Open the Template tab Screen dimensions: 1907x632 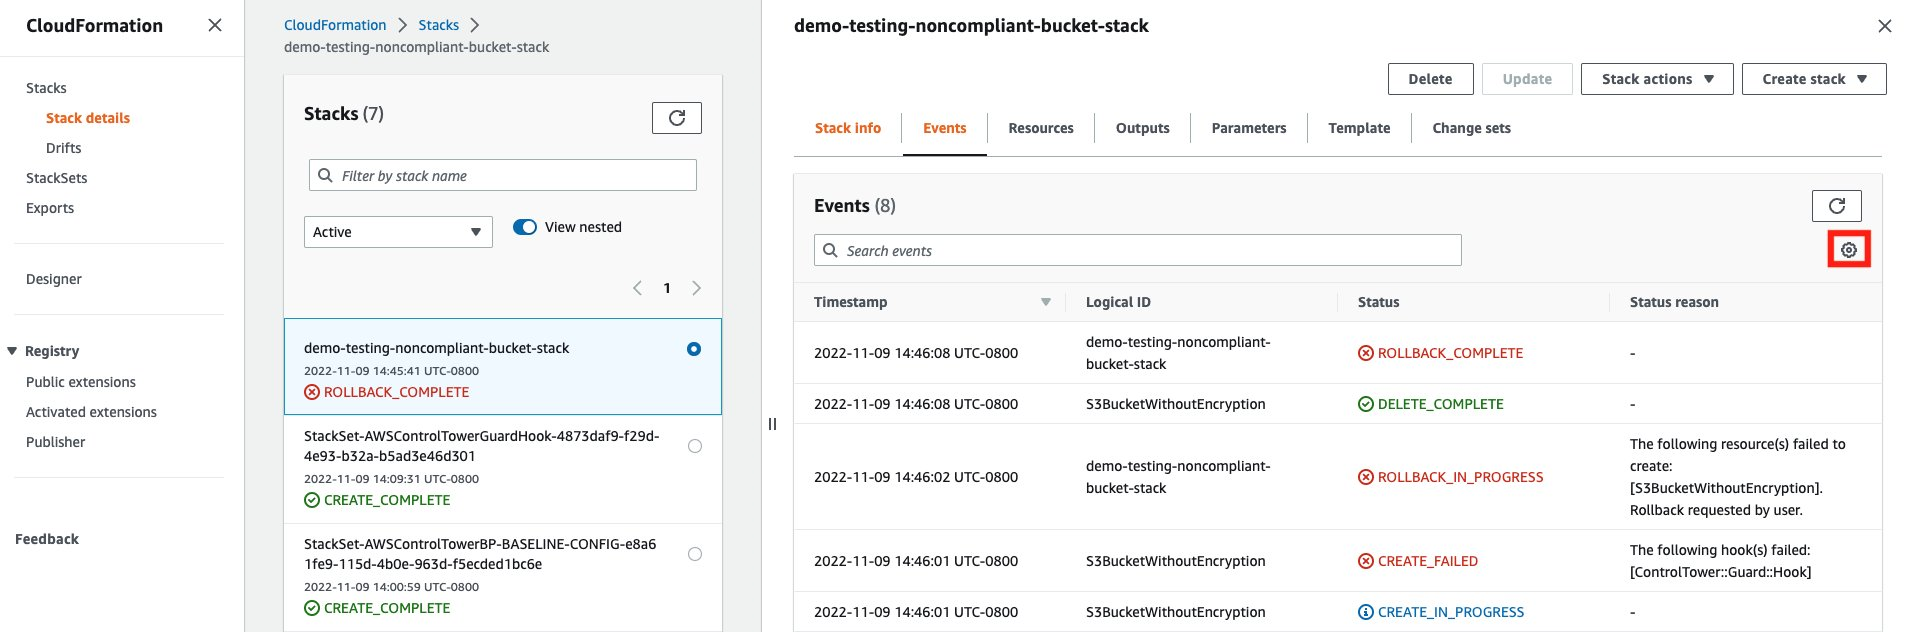point(1359,128)
